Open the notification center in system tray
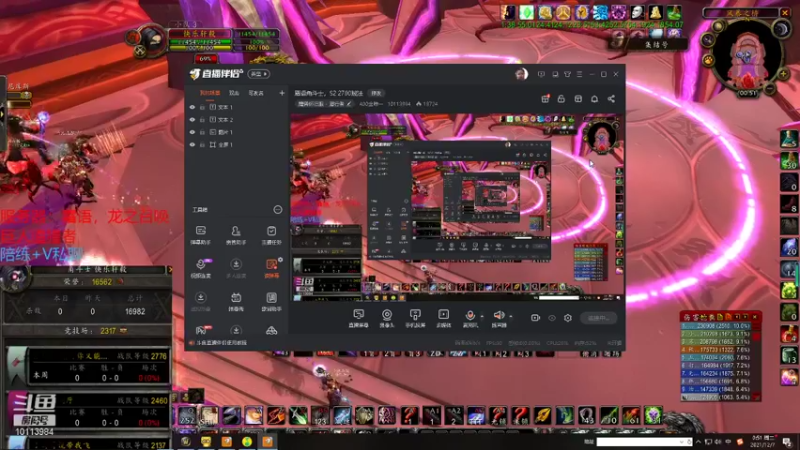Image resolution: width=800 pixels, height=450 pixels. click(788, 441)
